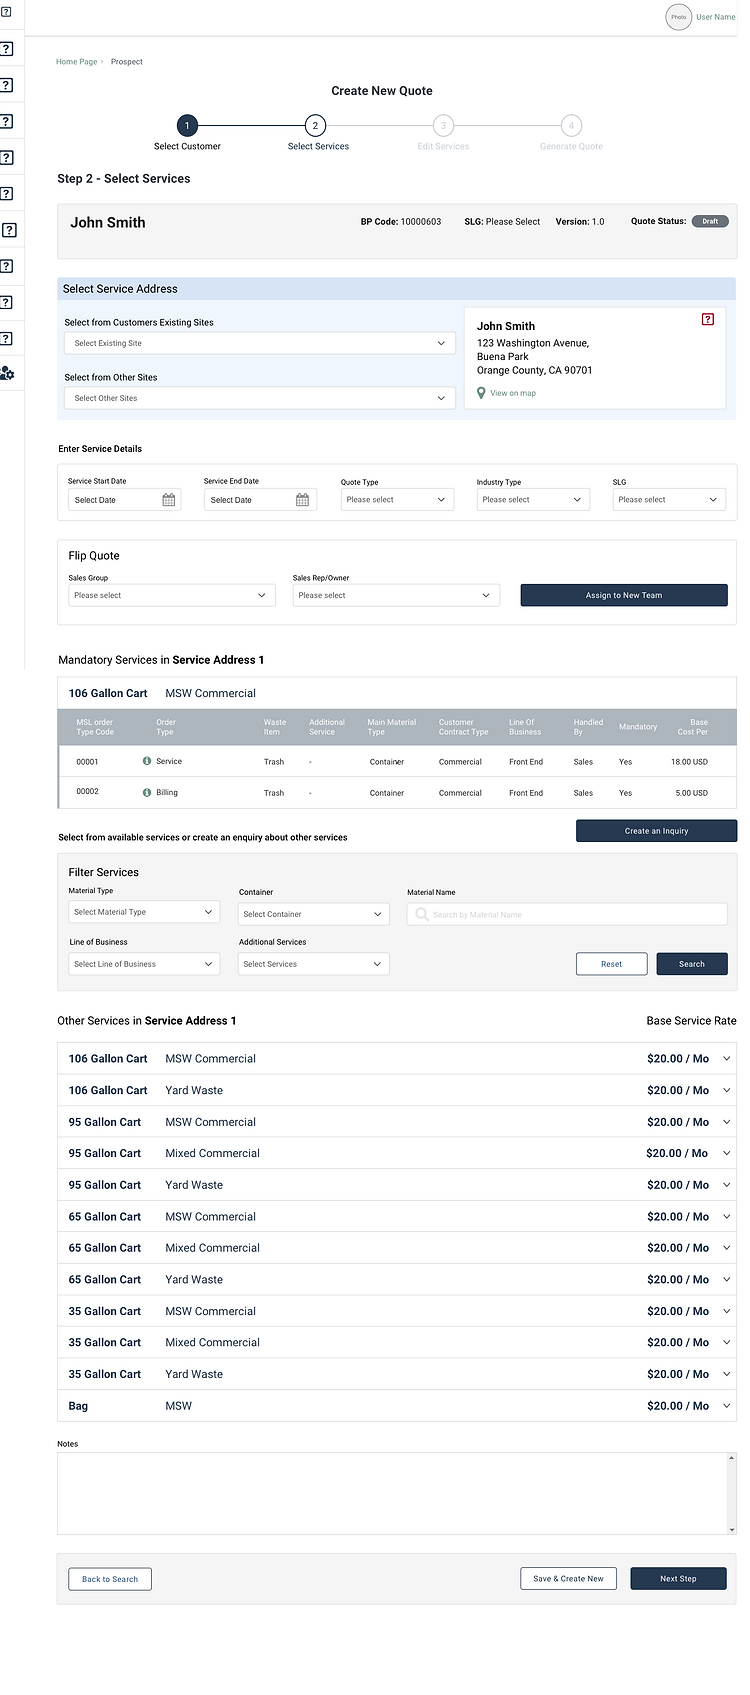Open the Select Existing Site dropdown
The image size is (750, 1695).
click(x=260, y=343)
